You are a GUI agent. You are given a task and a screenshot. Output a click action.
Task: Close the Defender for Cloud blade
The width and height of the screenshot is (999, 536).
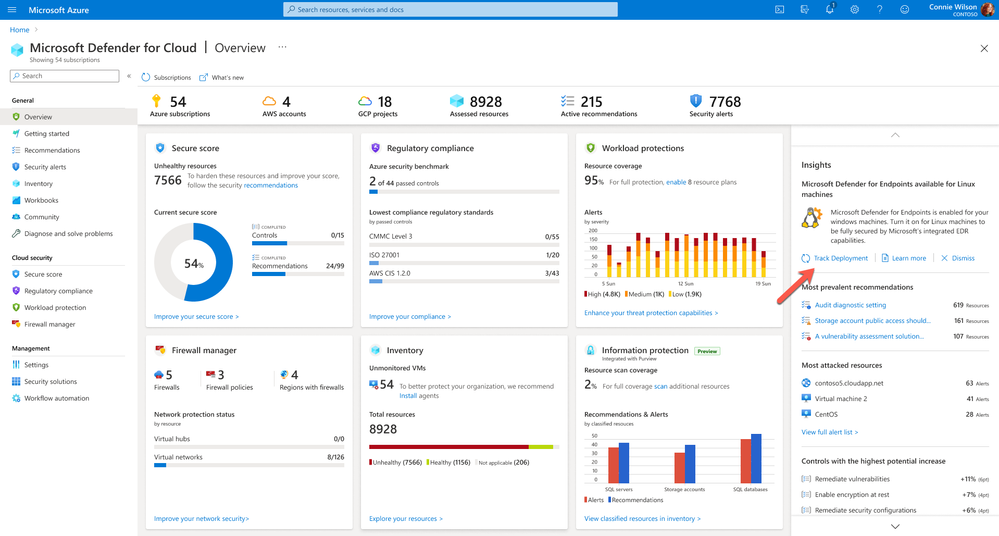pos(984,48)
